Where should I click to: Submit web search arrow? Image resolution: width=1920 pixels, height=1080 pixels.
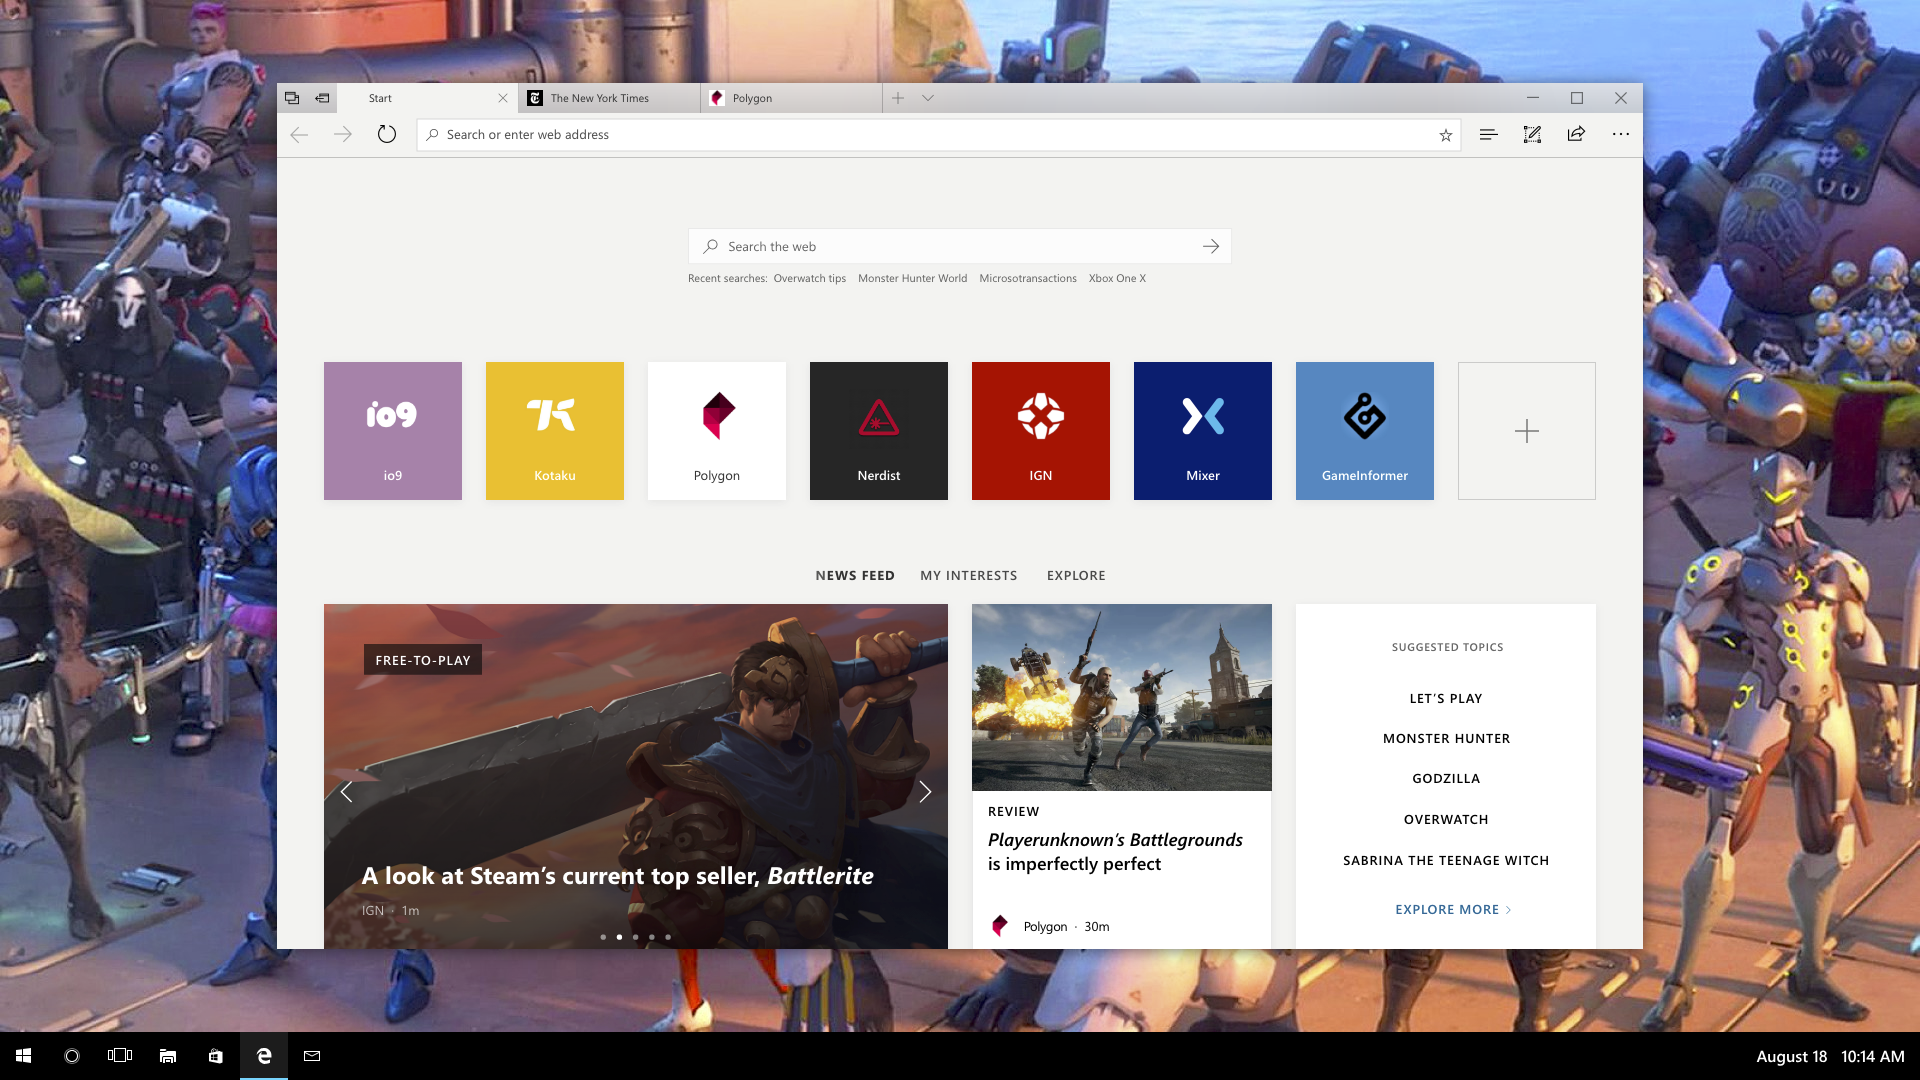[1211, 246]
